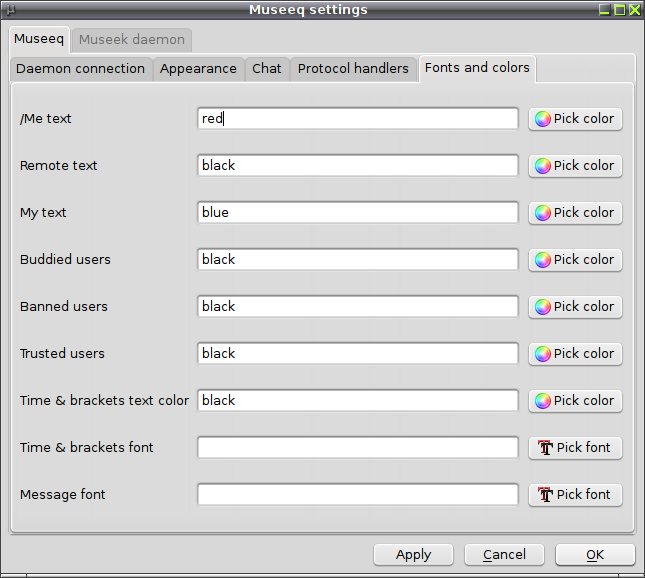
Task: Cancel the settings dialog
Action: (x=504, y=555)
